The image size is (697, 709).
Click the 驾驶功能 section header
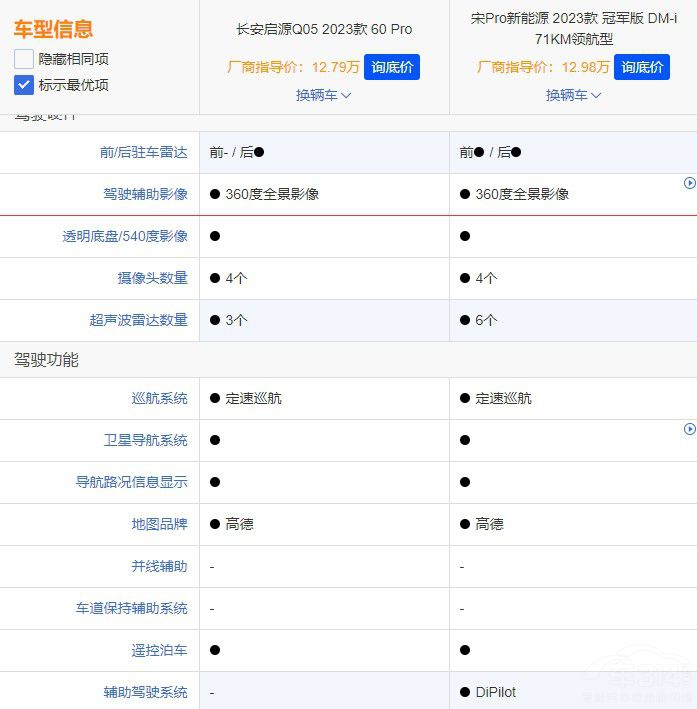(x=46, y=359)
